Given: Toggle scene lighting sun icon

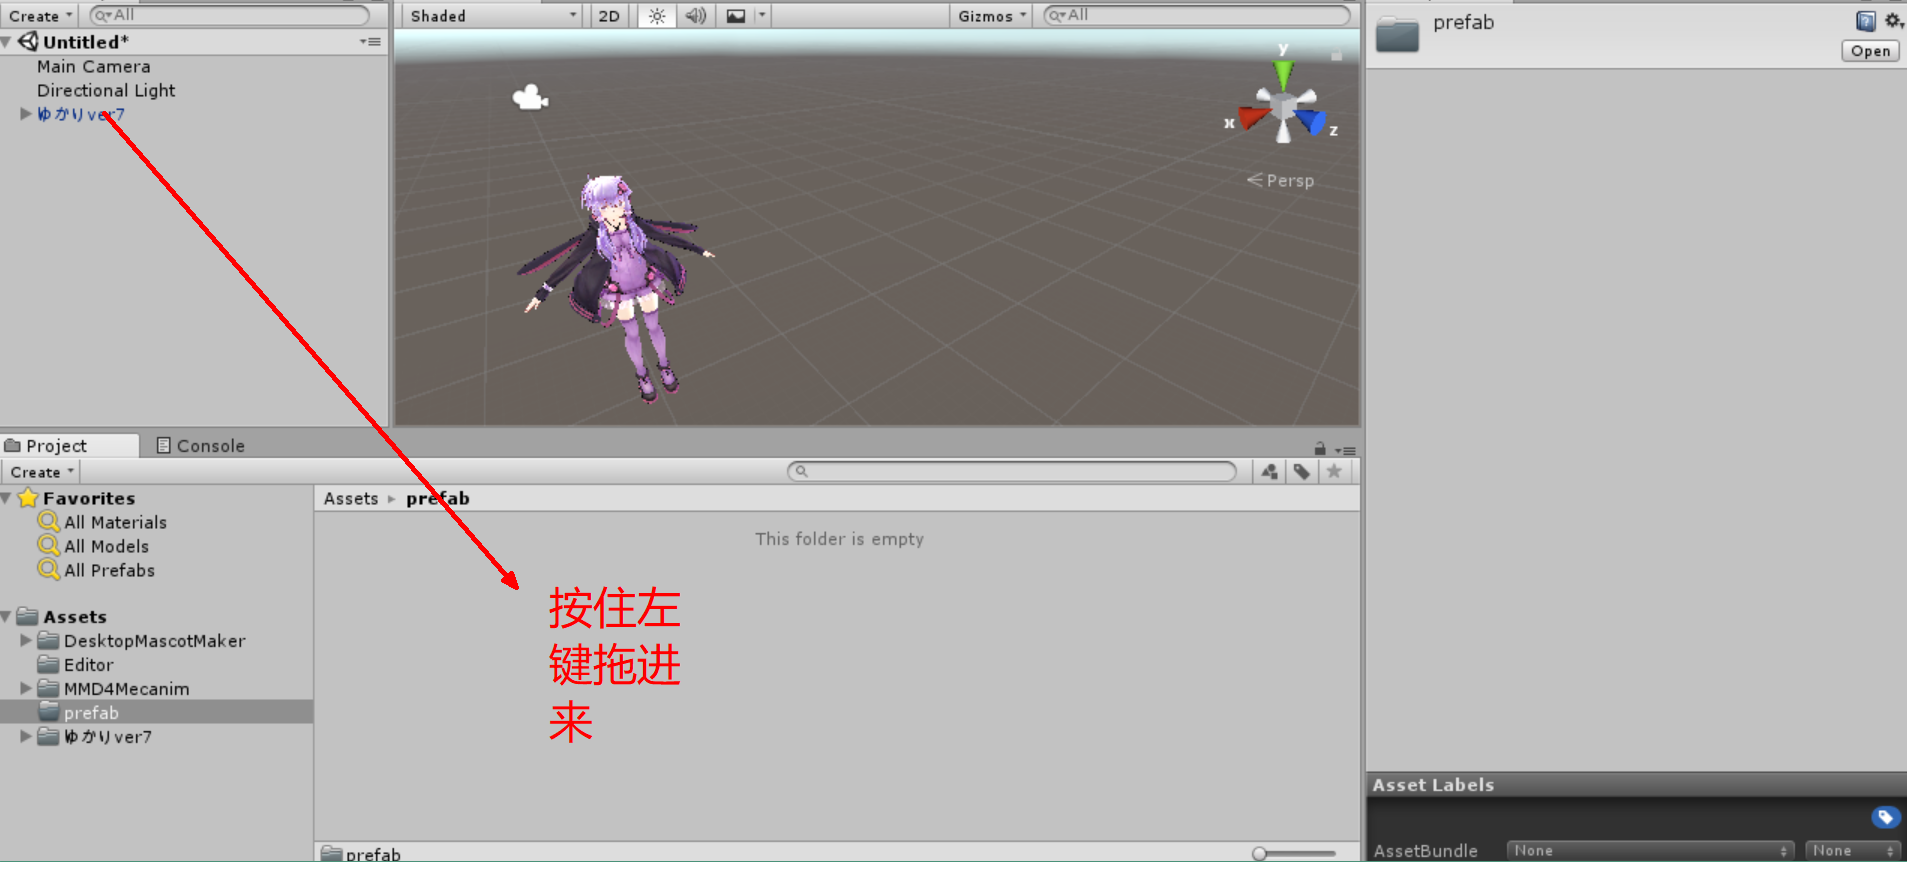Looking at the screenshot, I should tap(657, 16).
